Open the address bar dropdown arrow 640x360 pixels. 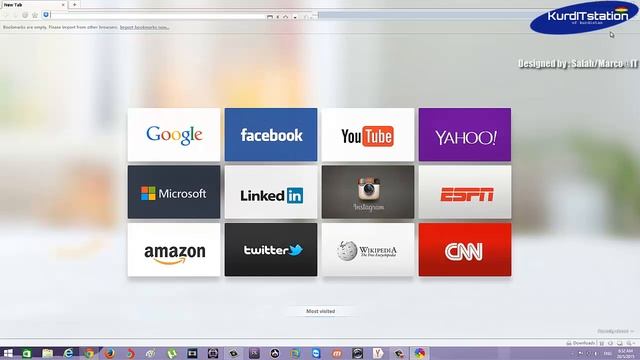click(295, 17)
